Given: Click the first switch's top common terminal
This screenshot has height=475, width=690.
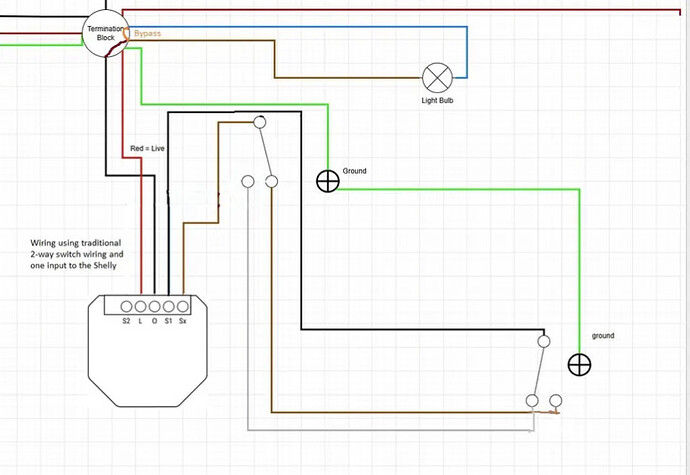Looking at the screenshot, I should [260, 122].
